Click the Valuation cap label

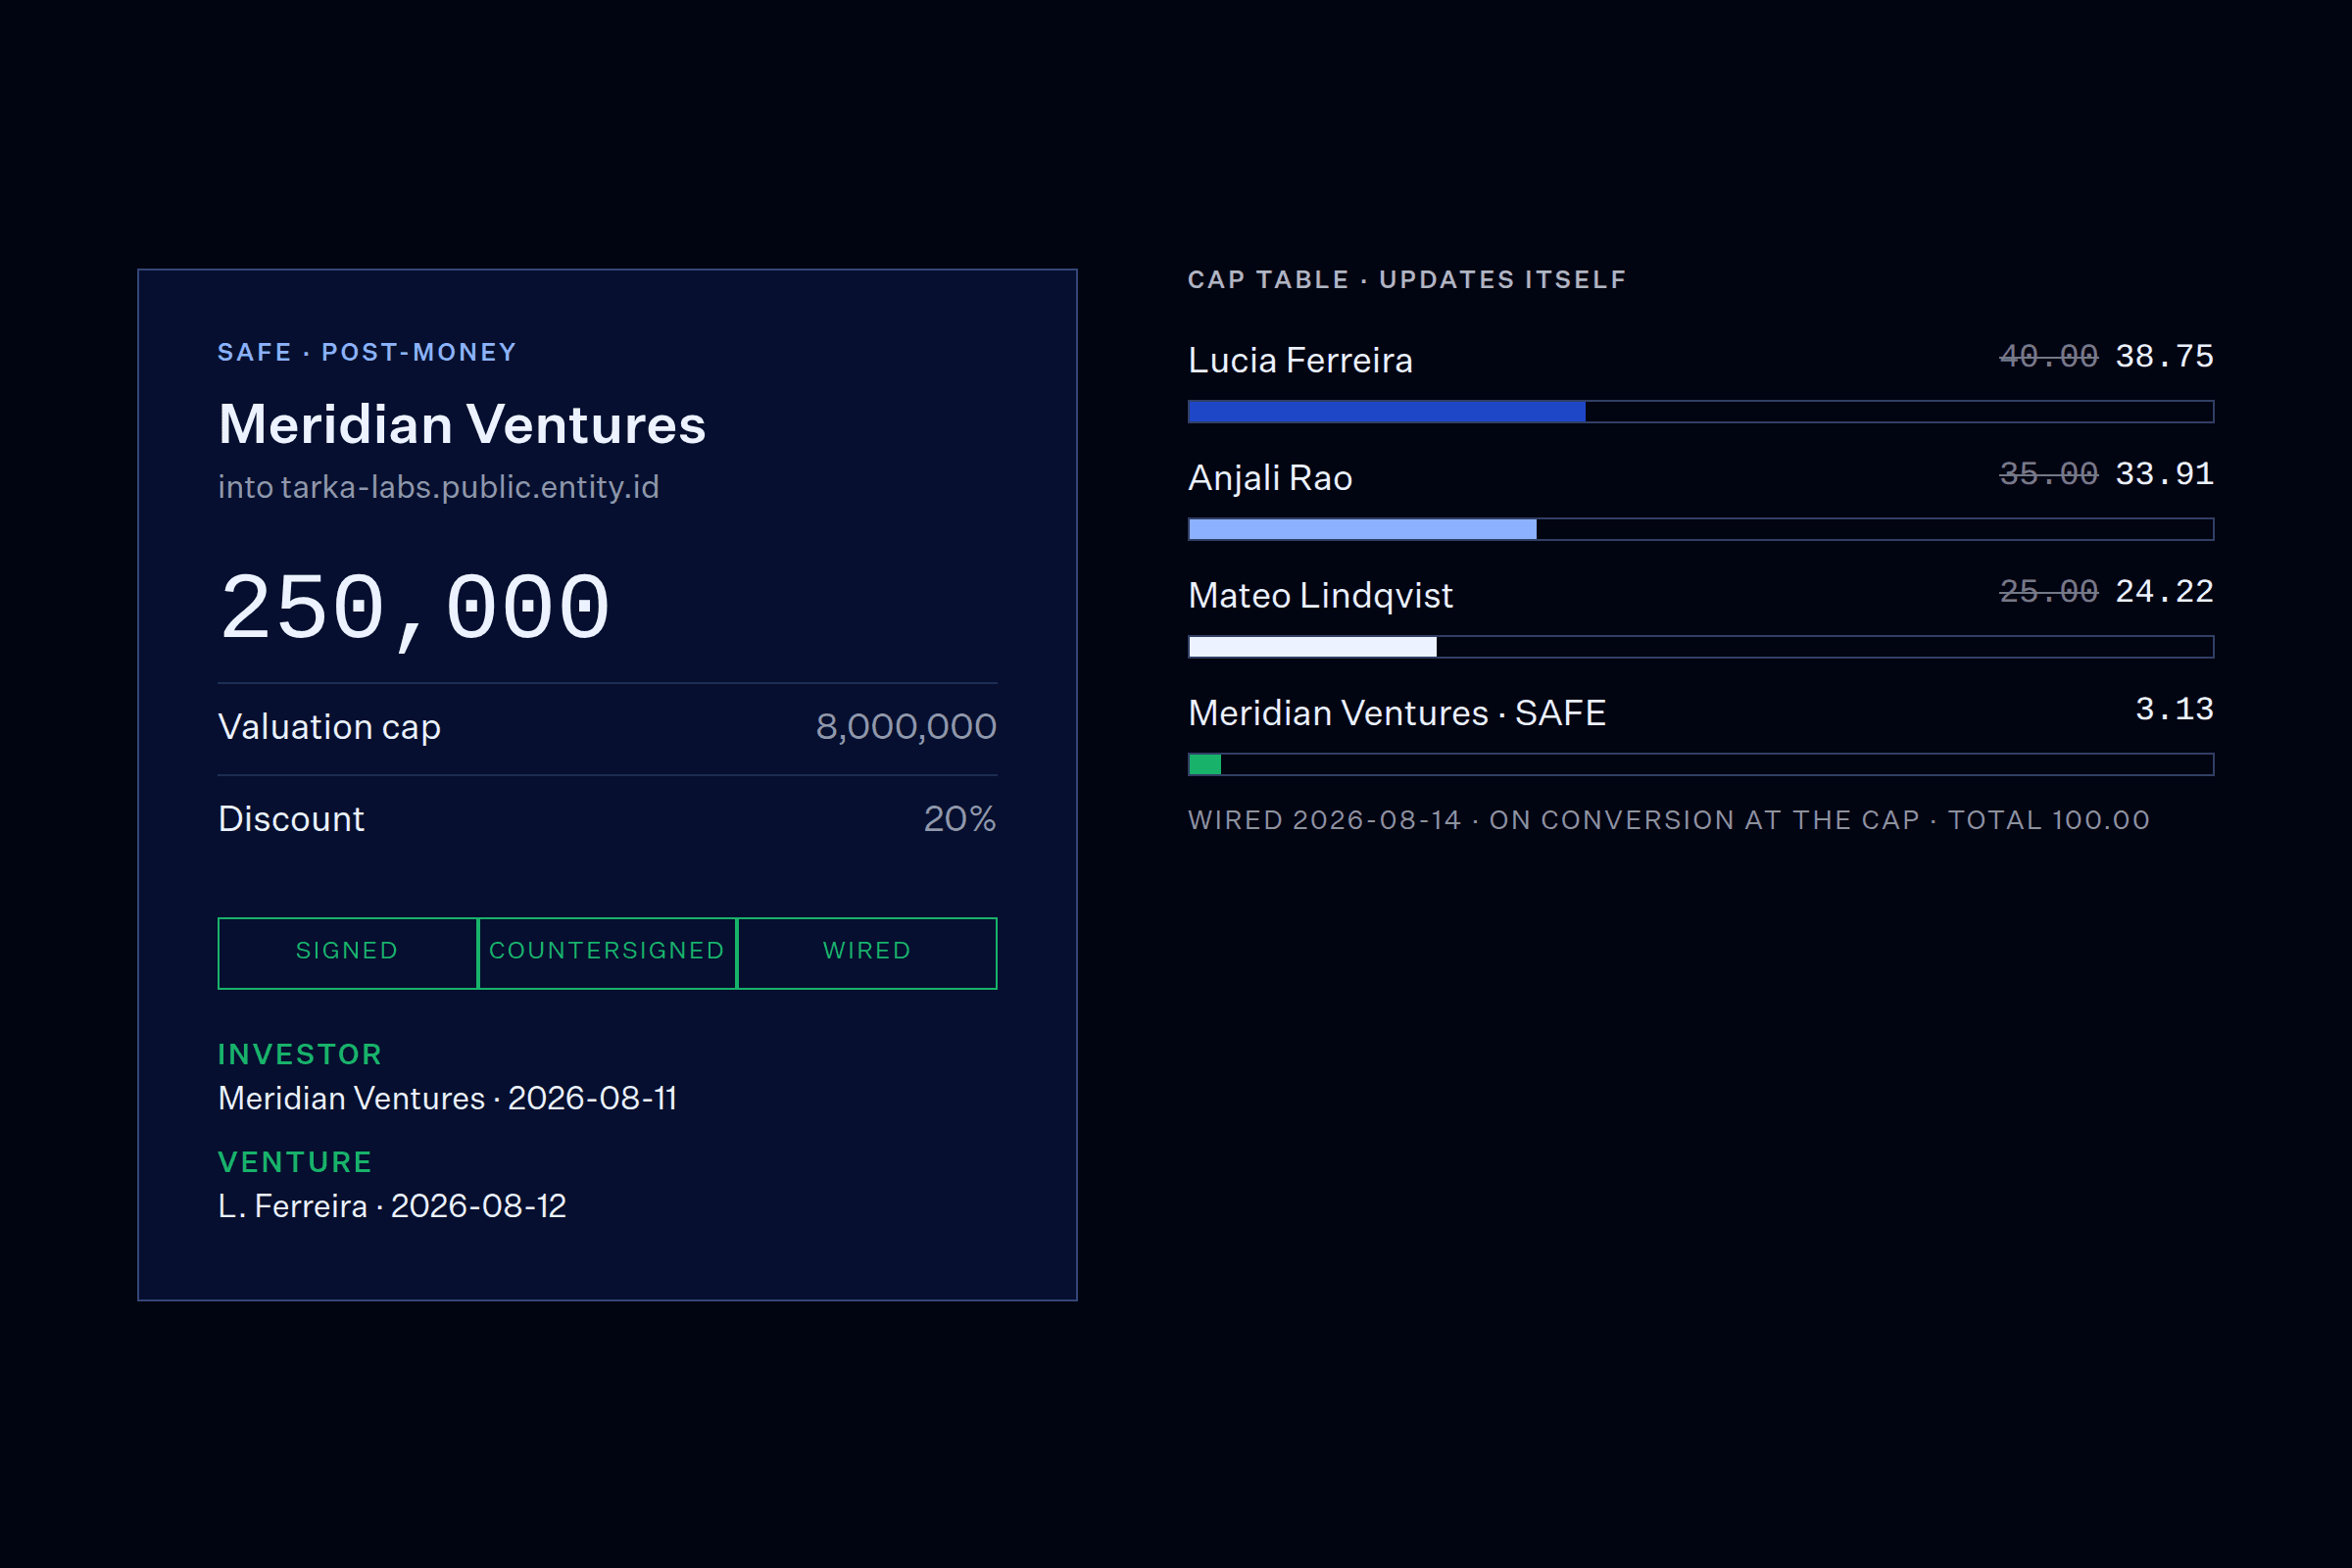coord(329,727)
